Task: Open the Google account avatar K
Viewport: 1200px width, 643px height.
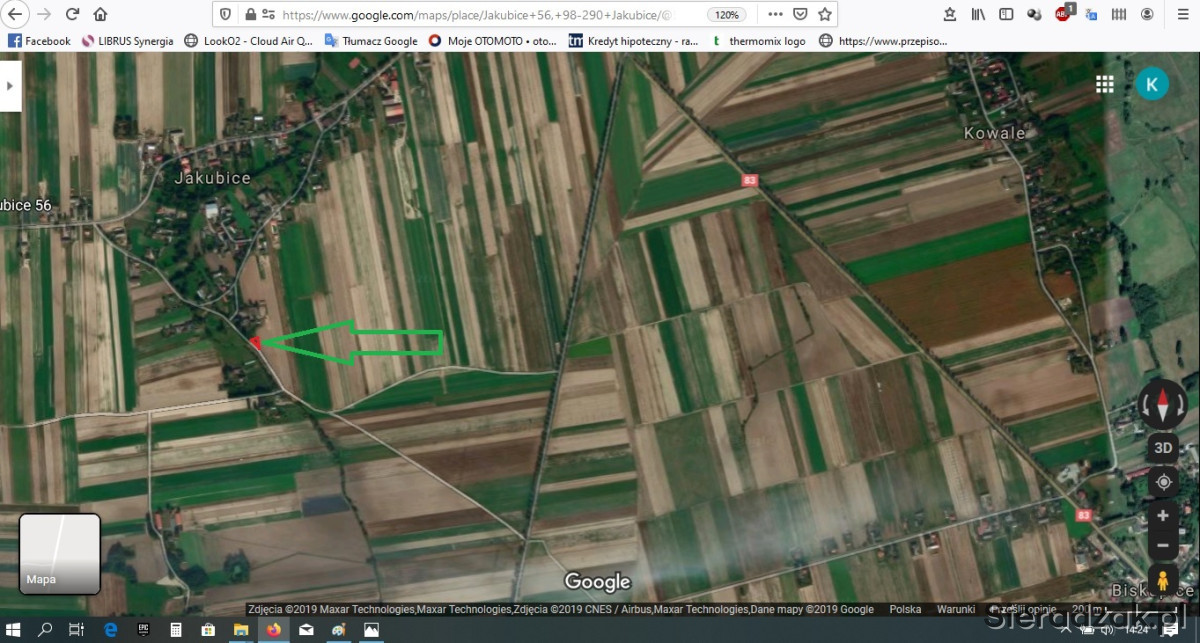Action: 1152,84
